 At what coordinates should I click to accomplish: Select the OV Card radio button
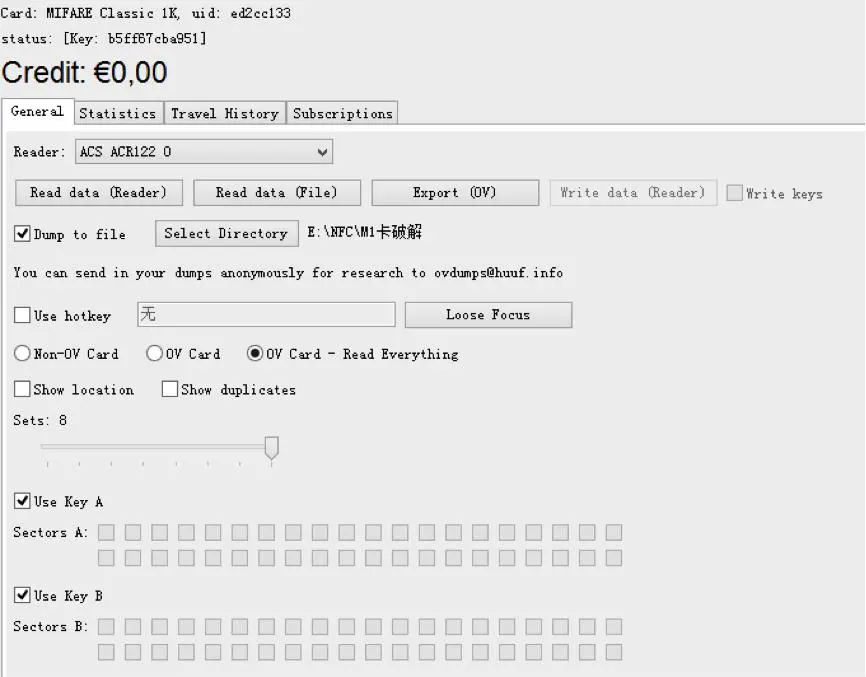[x=154, y=353]
